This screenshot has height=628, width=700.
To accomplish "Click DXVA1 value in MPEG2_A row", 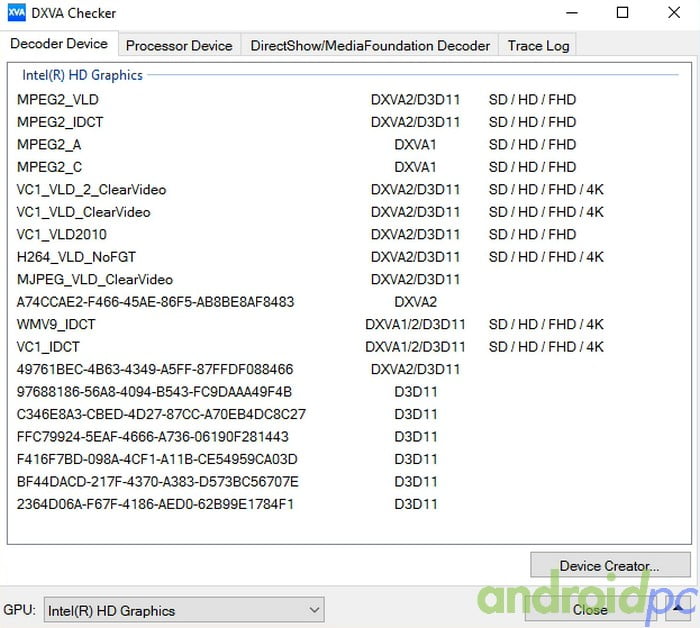I will click(x=415, y=145).
